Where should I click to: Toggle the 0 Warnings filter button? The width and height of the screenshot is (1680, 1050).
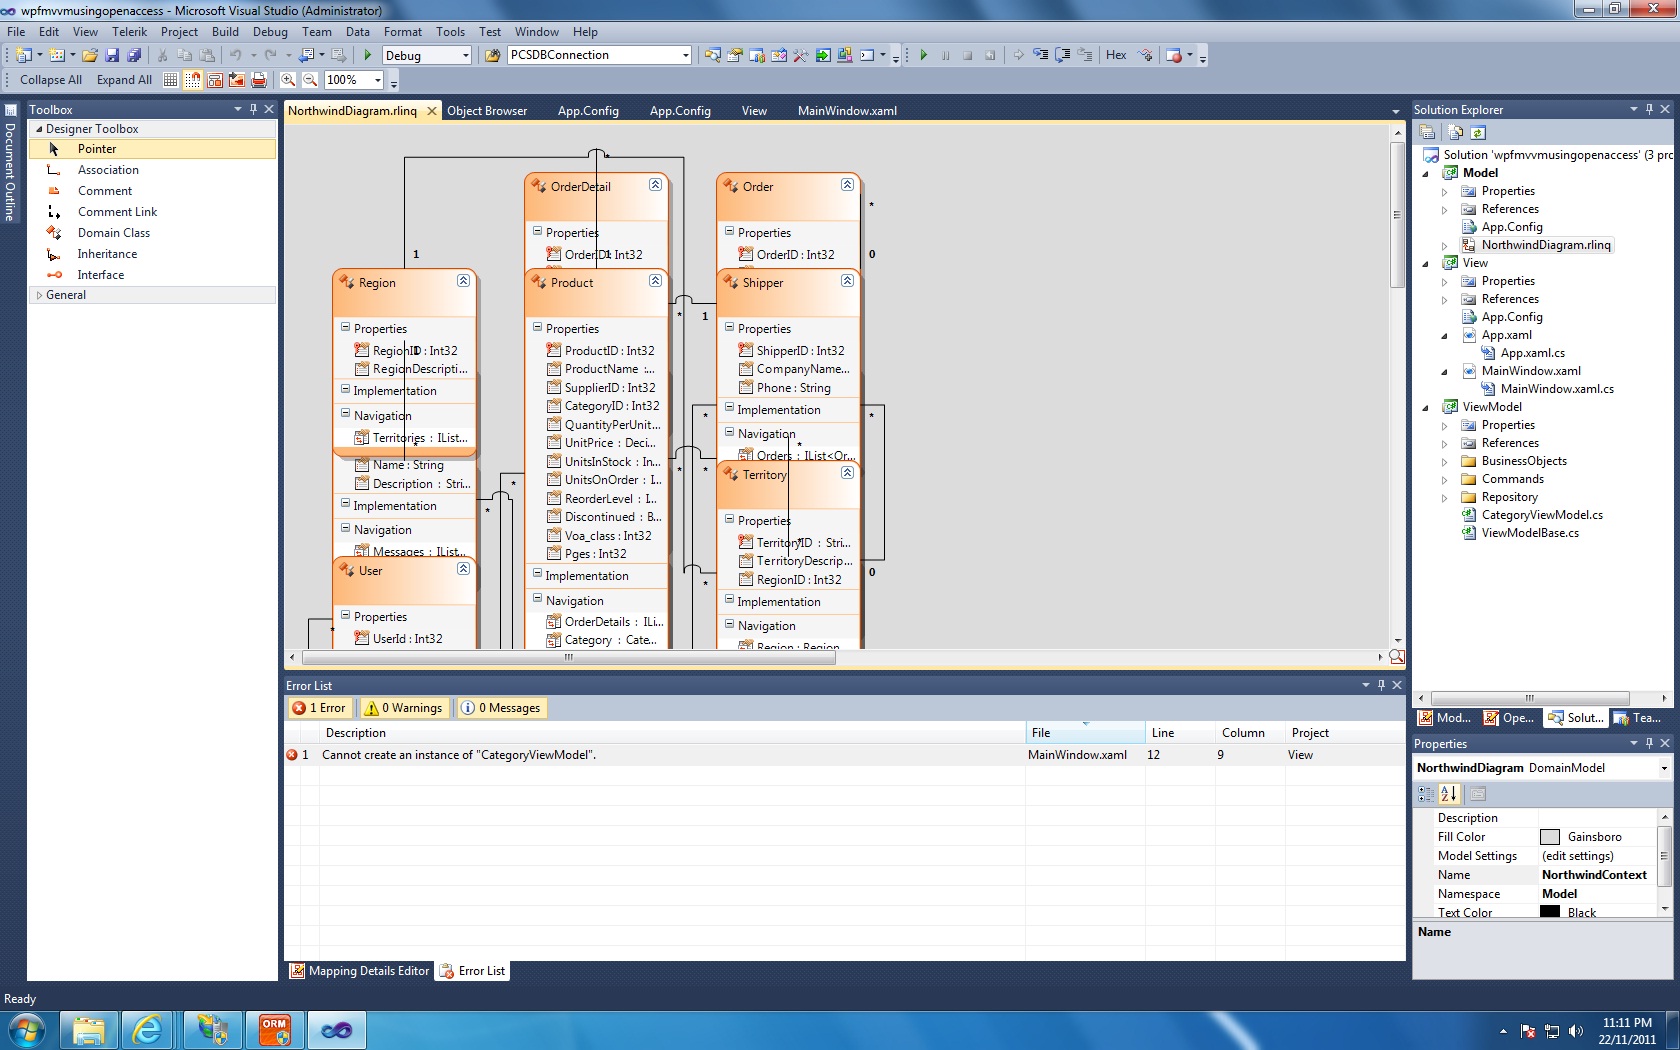(404, 708)
